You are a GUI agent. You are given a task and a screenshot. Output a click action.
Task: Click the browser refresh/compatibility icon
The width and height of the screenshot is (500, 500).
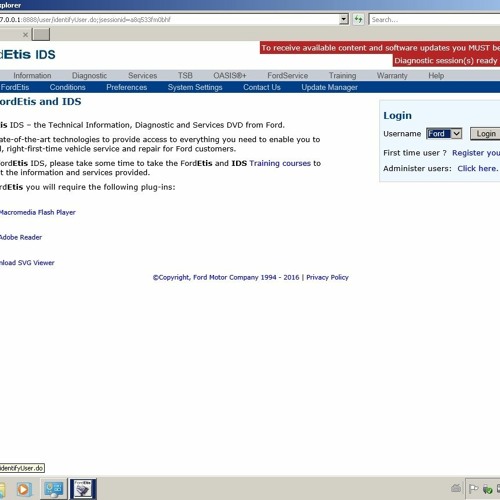[x=358, y=19]
